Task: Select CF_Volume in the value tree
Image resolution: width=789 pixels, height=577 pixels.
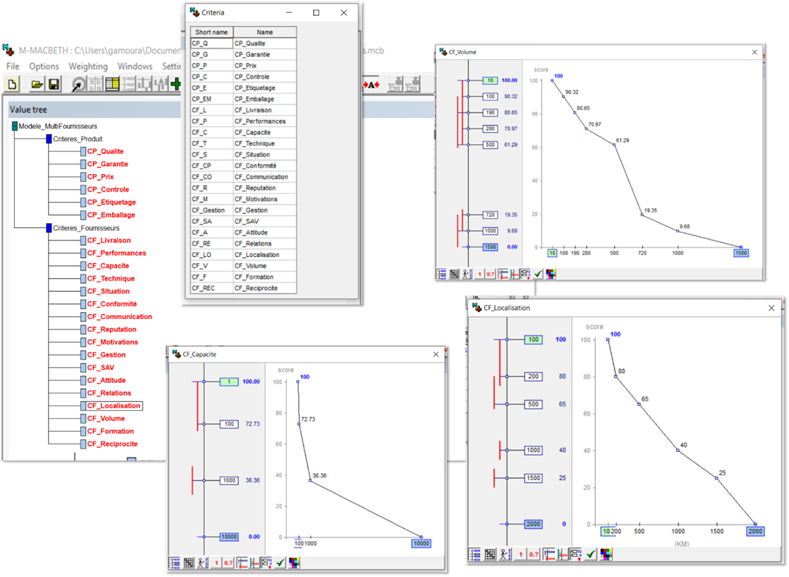Action: [x=106, y=419]
